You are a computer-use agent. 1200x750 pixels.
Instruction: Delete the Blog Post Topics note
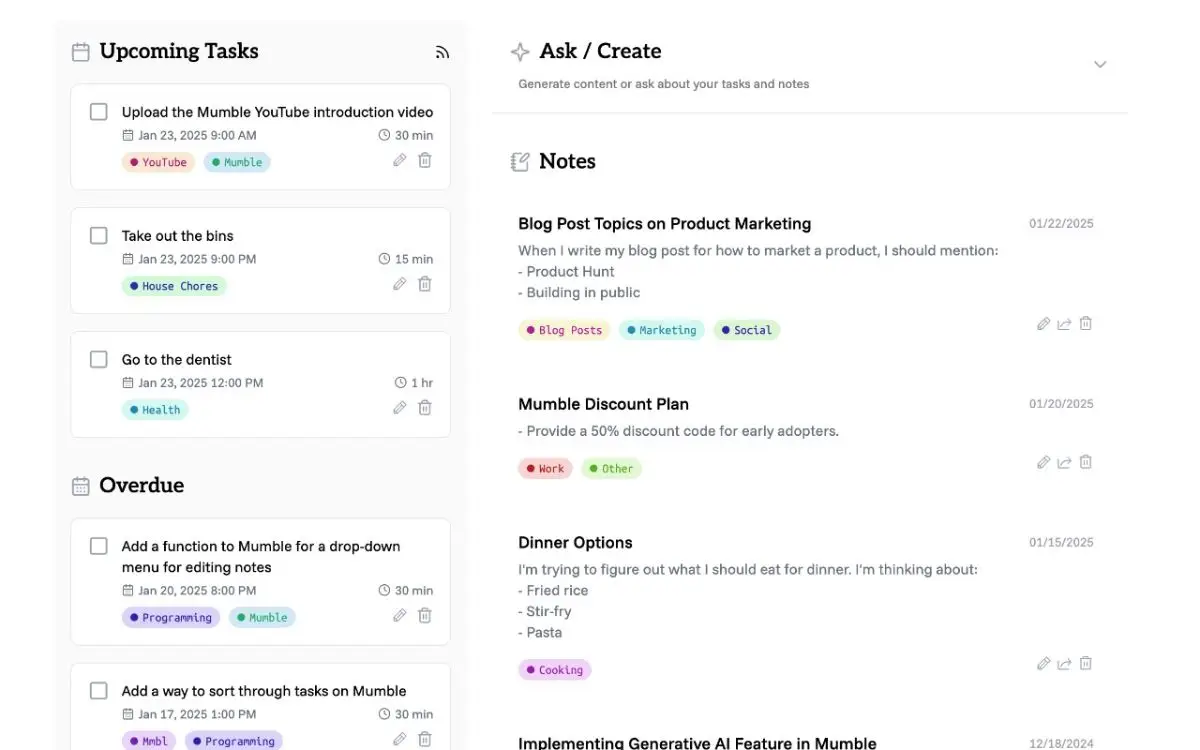point(1086,324)
